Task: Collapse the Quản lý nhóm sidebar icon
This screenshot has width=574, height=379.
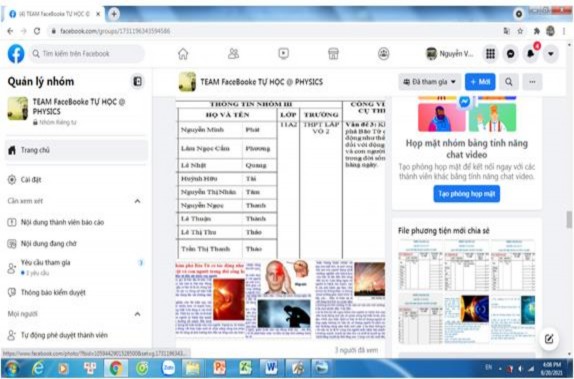Action: pos(137,81)
